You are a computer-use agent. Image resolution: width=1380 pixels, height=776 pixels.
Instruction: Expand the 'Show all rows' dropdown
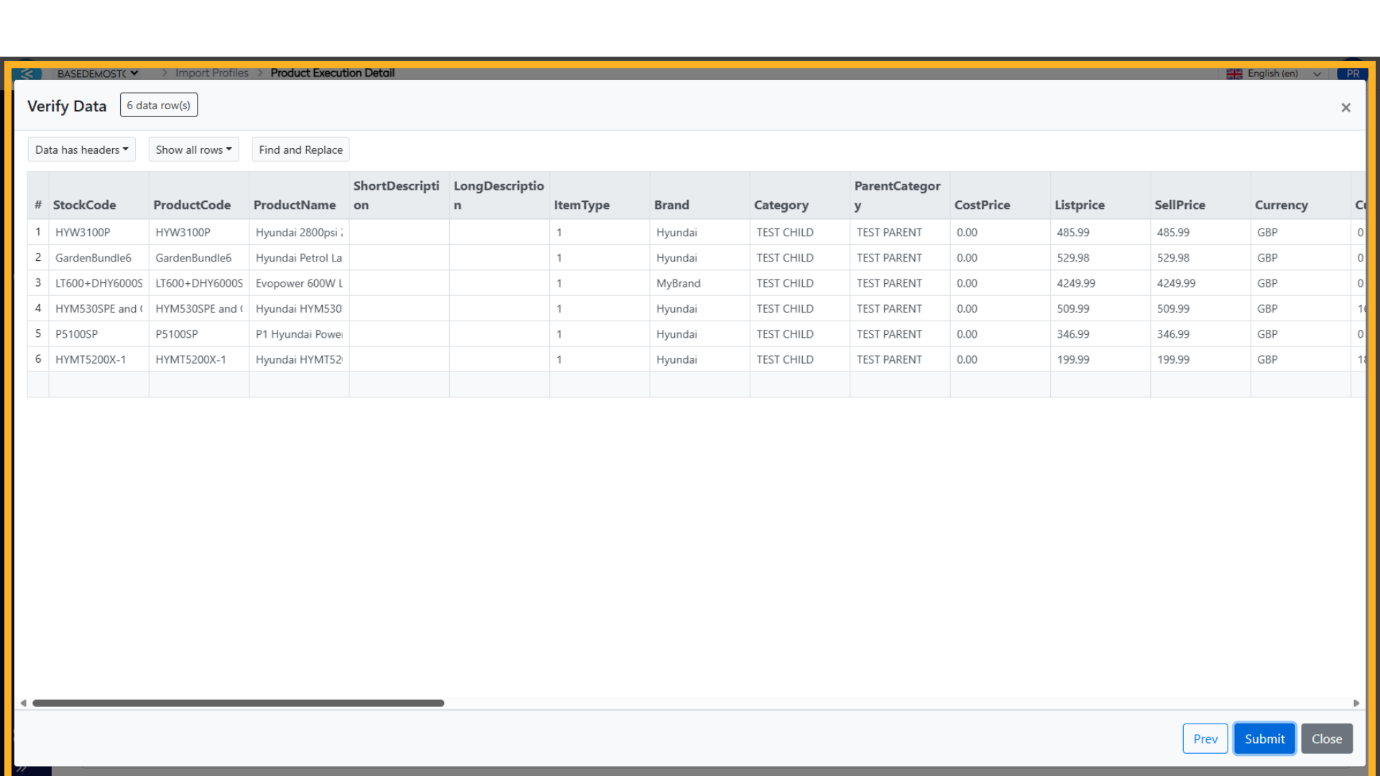coord(194,150)
